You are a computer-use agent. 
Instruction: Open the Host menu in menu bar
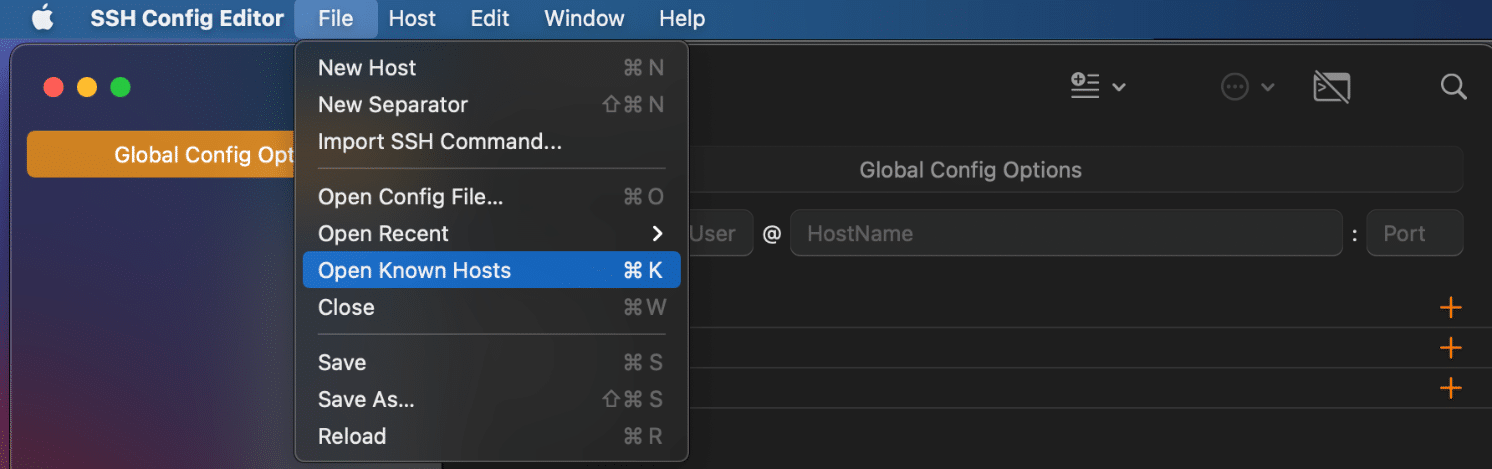tap(412, 19)
